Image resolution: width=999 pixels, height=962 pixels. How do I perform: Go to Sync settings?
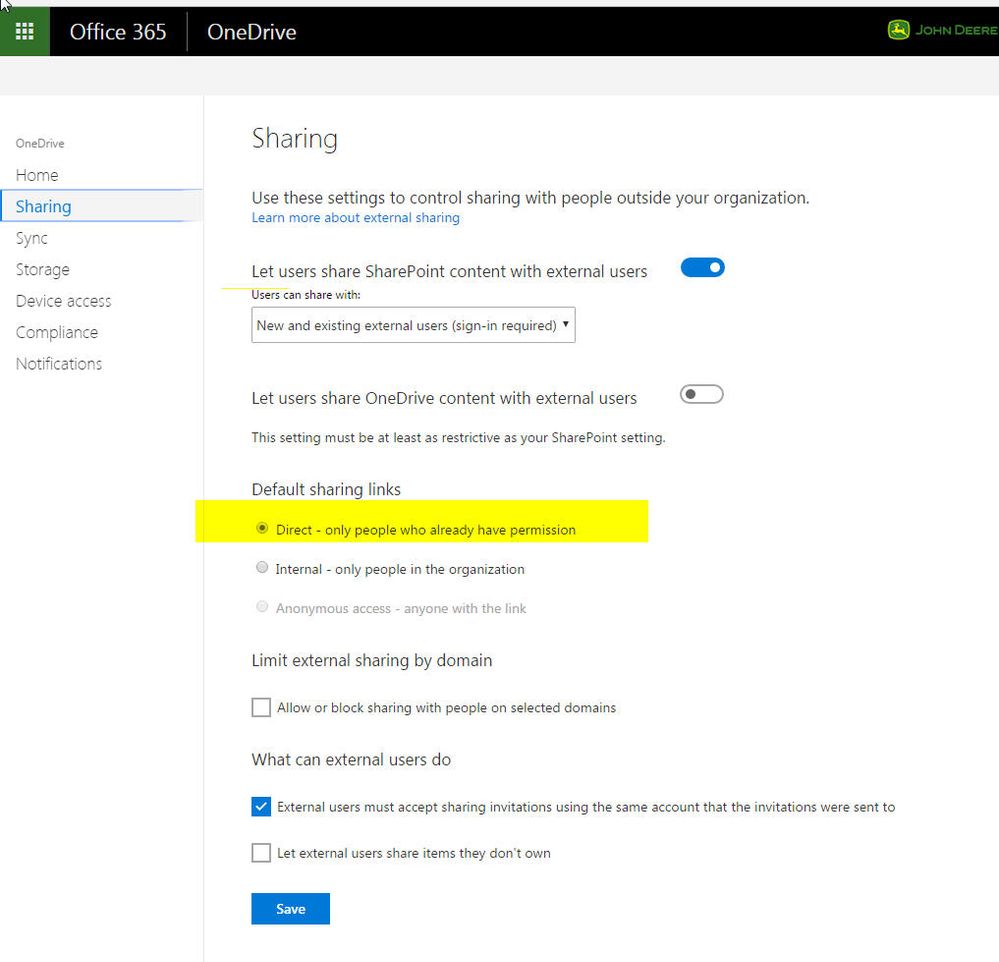(31, 238)
